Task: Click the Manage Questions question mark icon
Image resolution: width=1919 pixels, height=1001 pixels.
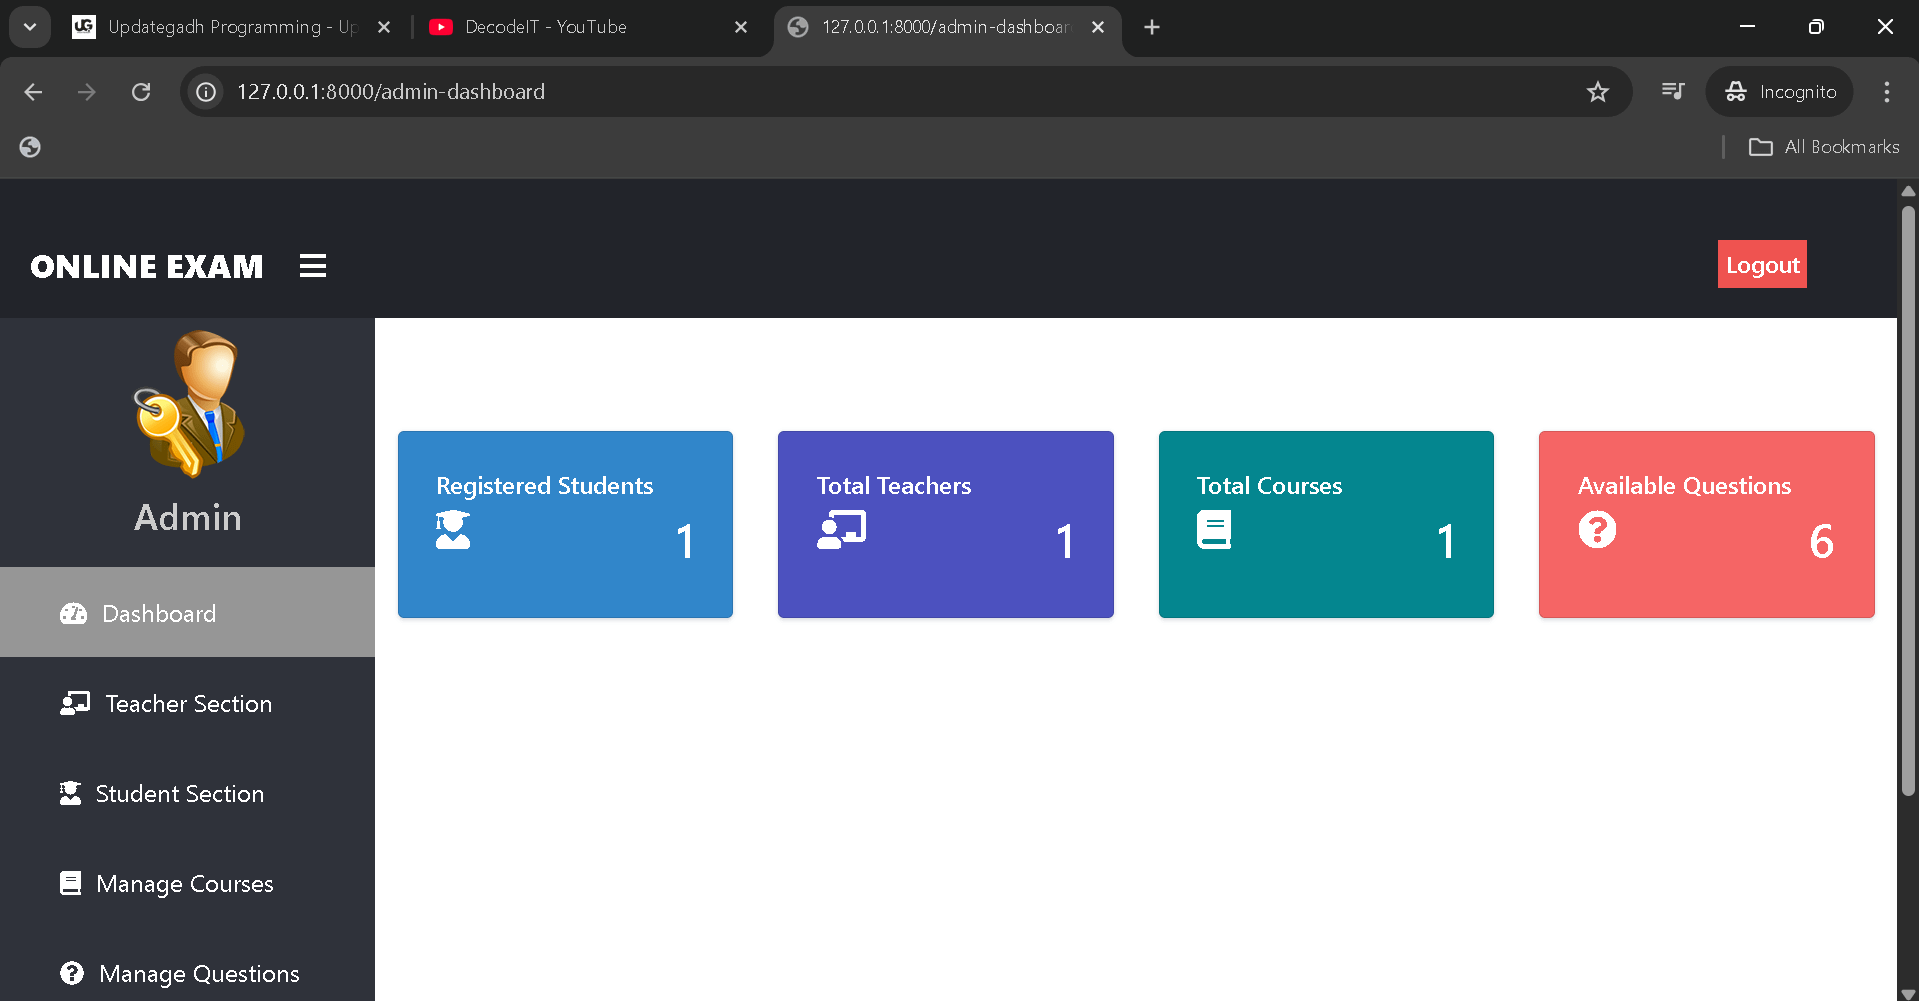Action: [70, 973]
